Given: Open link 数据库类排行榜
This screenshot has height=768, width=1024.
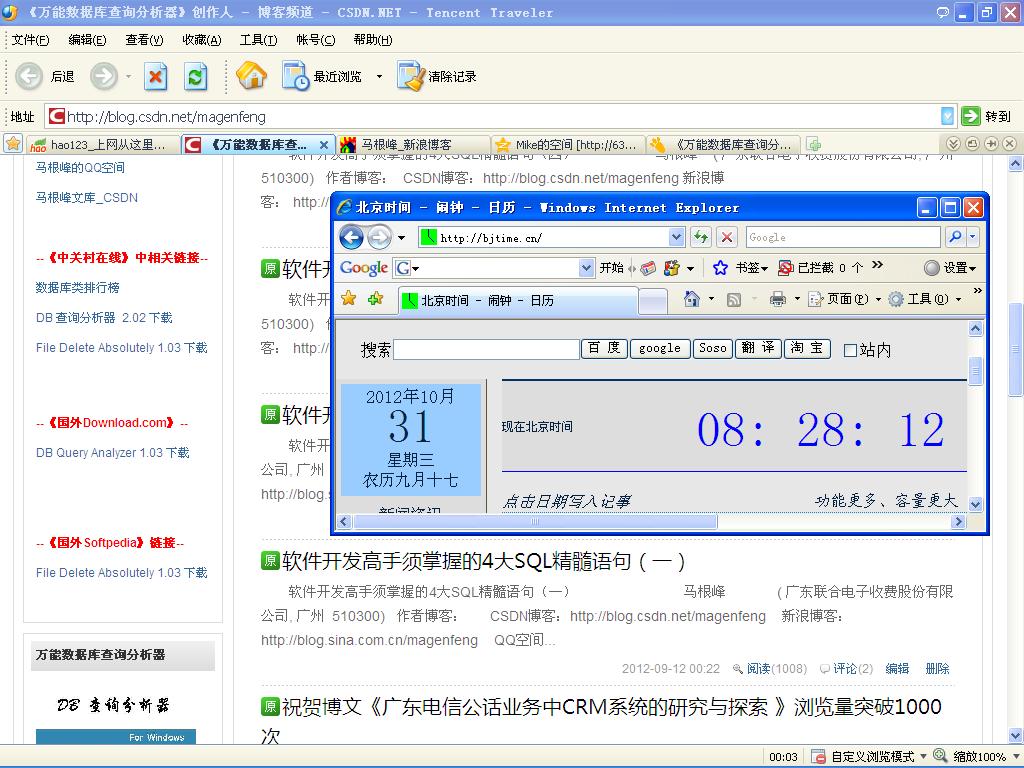Looking at the screenshot, I should pyautogui.click(x=77, y=287).
